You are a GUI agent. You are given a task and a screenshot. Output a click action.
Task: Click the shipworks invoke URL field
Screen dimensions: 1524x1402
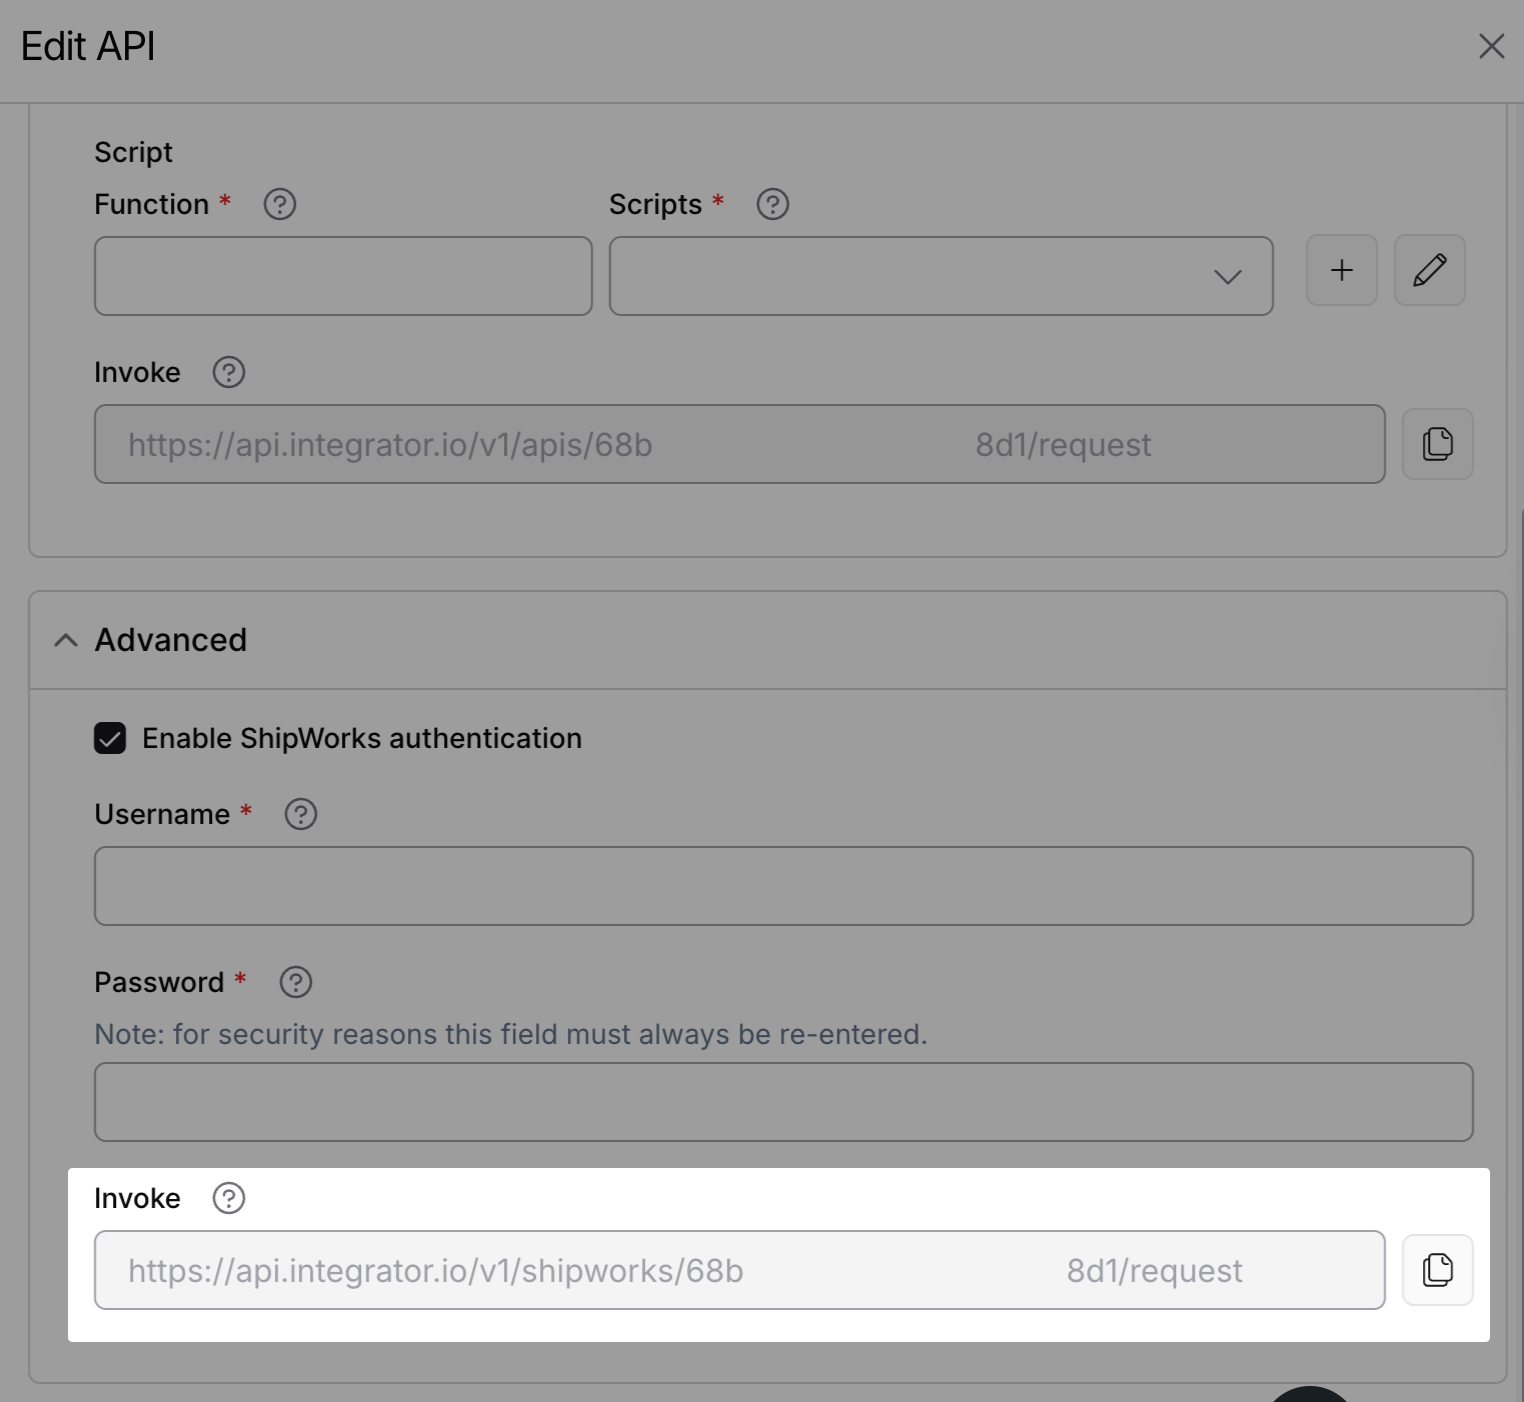pyautogui.click(x=740, y=1270)
